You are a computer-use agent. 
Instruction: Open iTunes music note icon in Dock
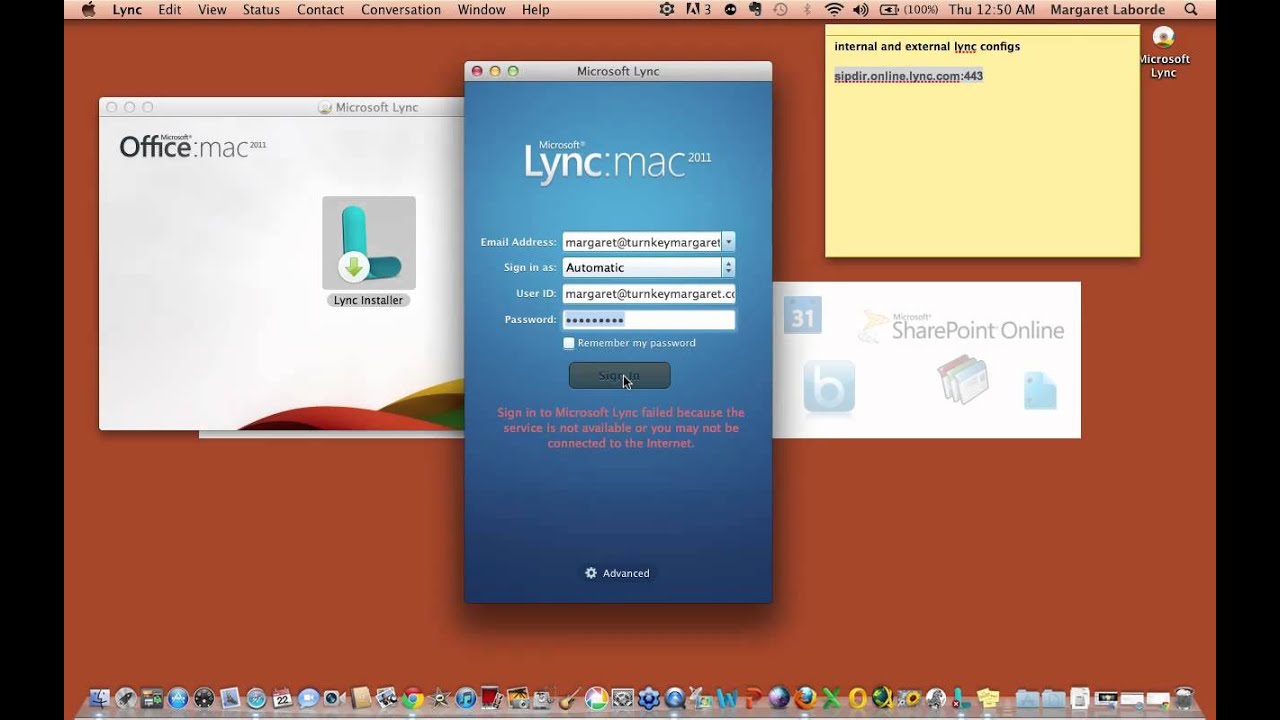click(x=465, y=699)
